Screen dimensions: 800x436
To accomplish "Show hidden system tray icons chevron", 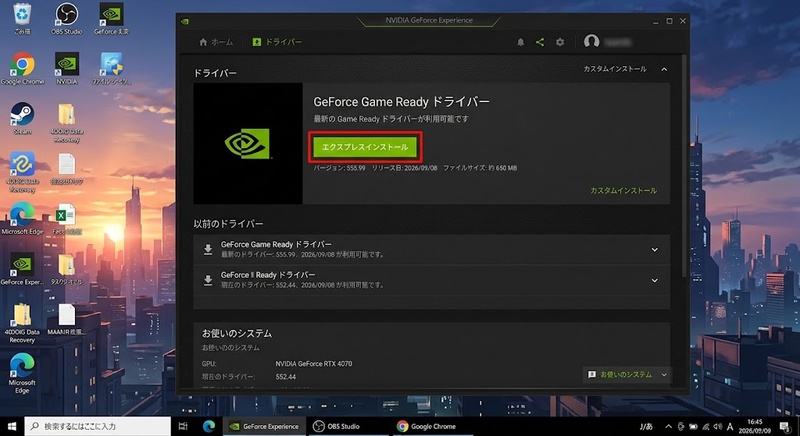I will 668,426.
